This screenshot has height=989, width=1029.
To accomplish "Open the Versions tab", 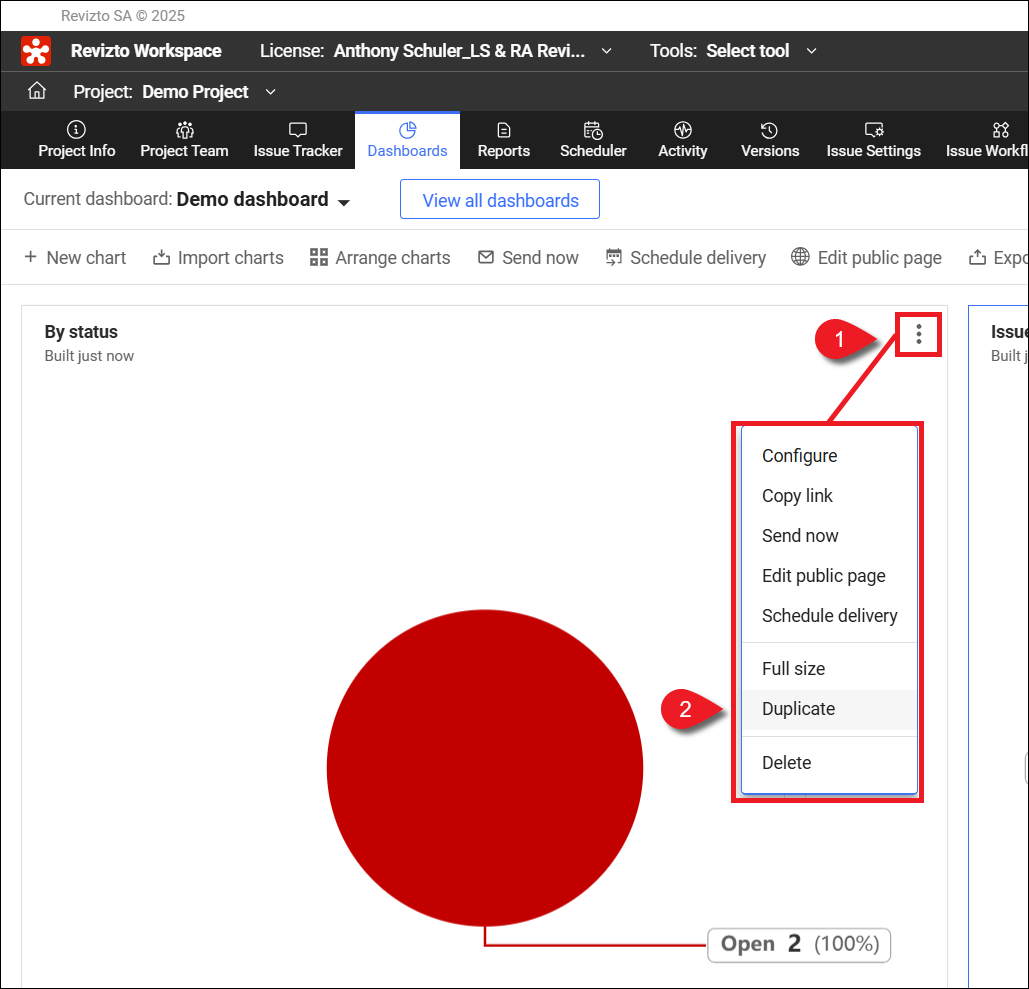I will coord(770,140).
